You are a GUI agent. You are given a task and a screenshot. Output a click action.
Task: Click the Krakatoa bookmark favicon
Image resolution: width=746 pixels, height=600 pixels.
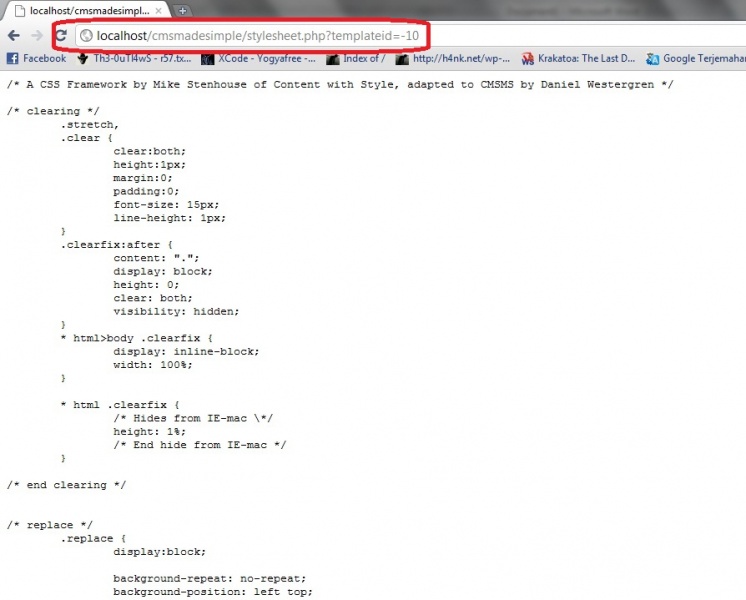coord(527,59)
